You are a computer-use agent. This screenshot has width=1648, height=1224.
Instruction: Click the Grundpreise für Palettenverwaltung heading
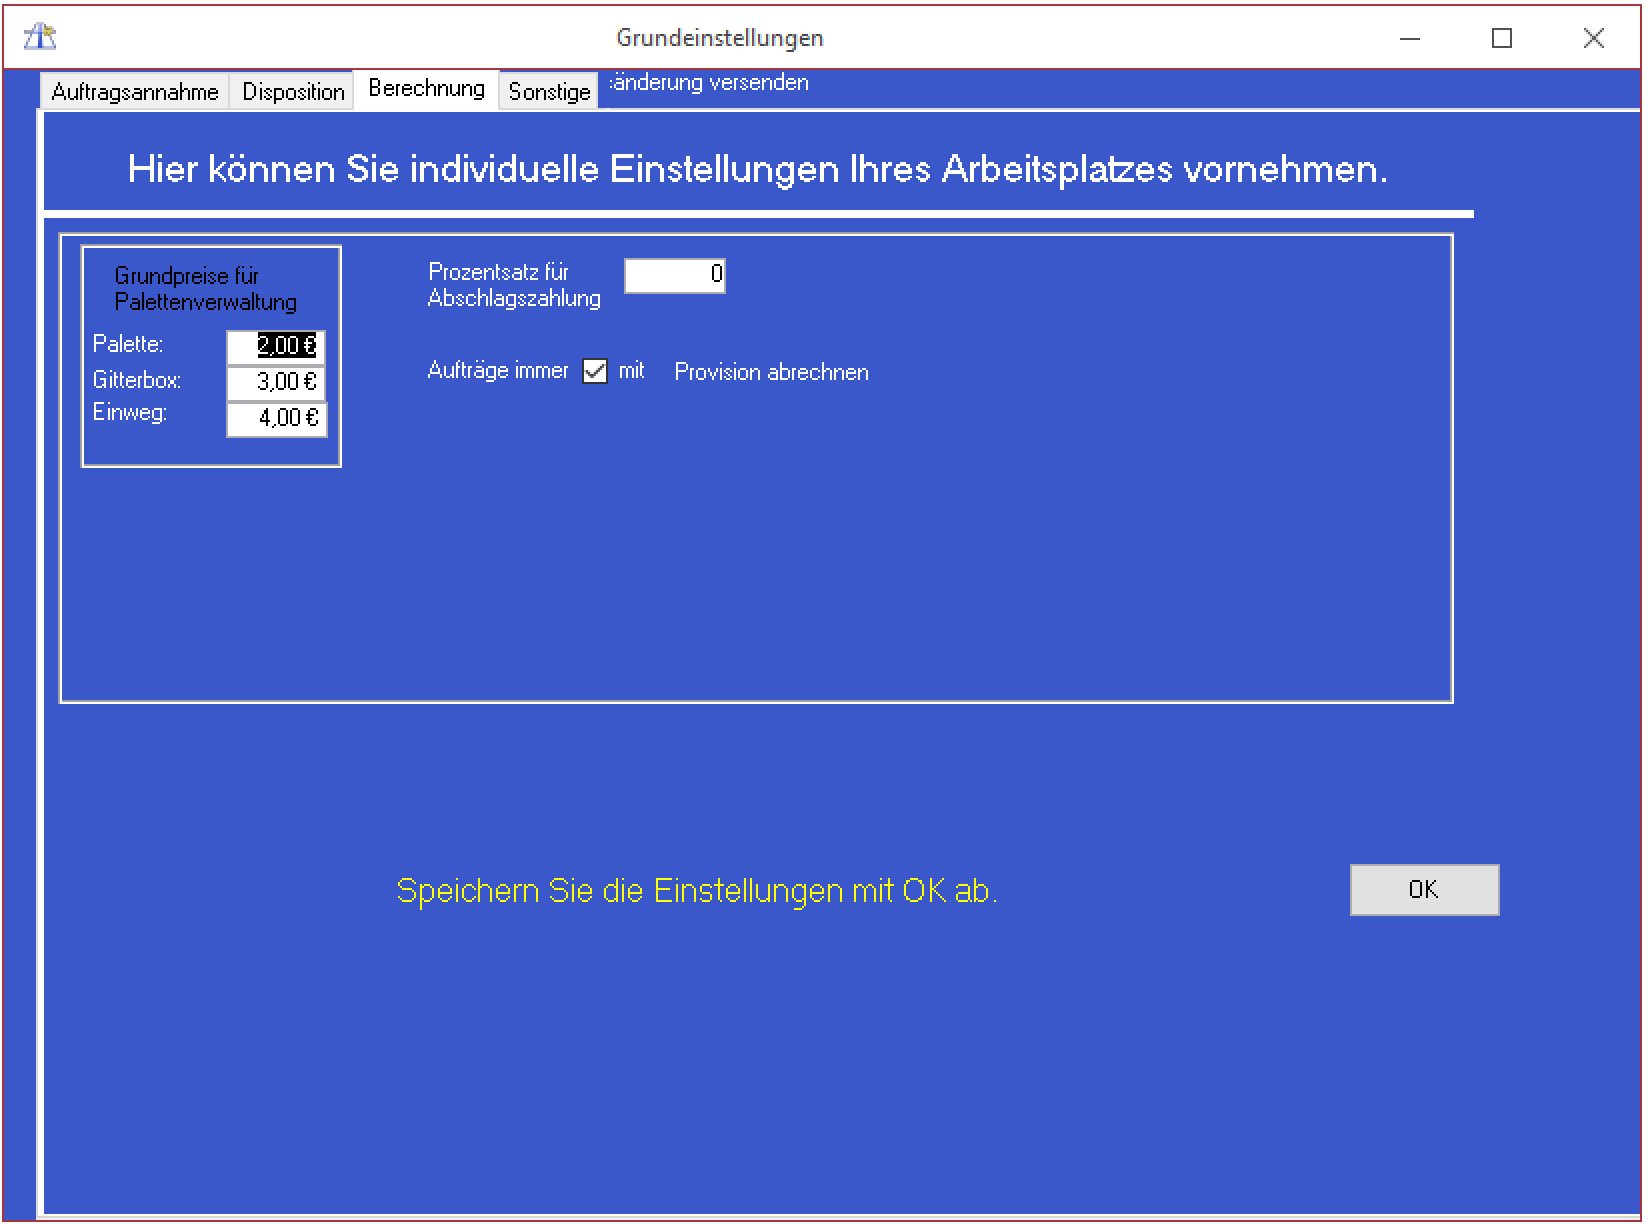point(205,289)
